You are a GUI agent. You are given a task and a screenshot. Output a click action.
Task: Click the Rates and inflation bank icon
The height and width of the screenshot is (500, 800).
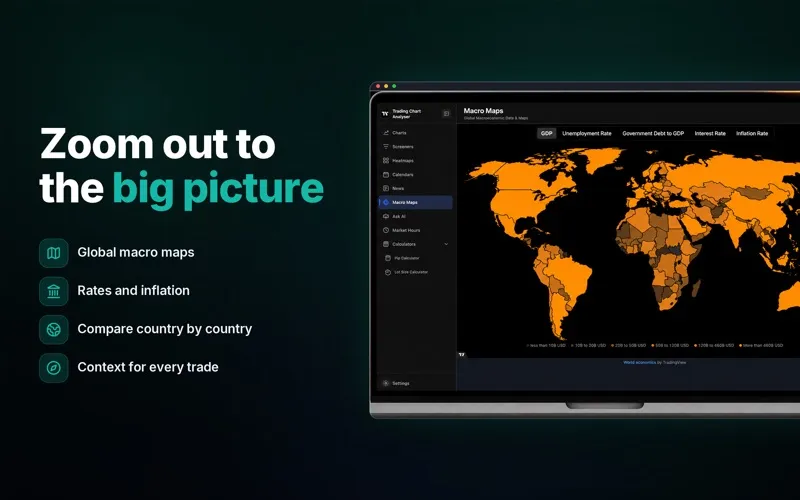point(54,291)
